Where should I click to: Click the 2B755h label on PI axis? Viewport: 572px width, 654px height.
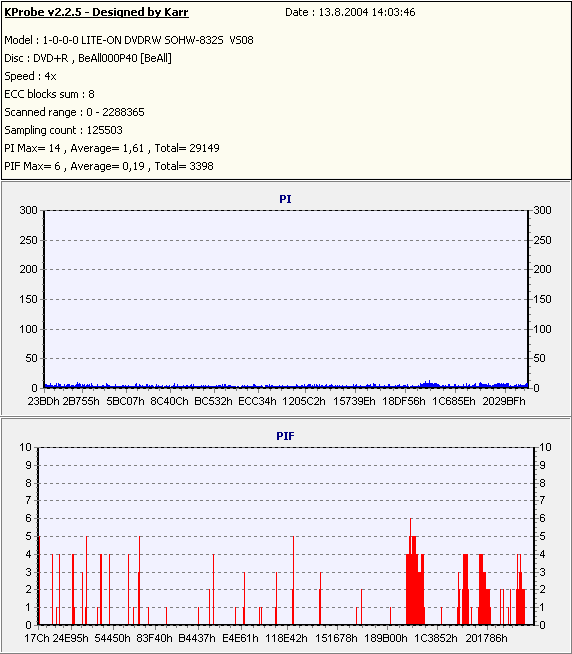tap(81, 401)
